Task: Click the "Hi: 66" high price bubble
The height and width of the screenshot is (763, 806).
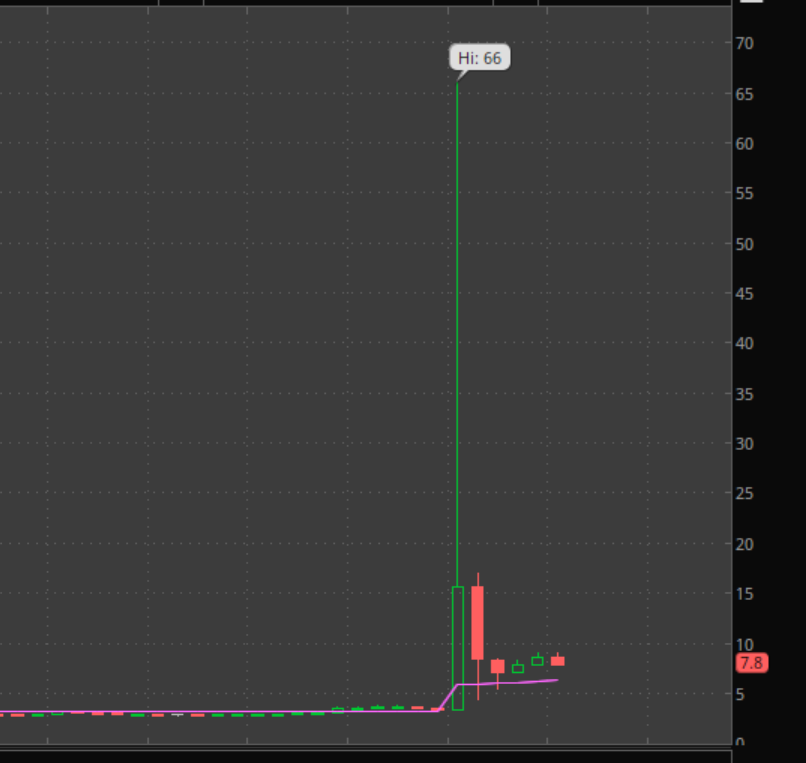Action: click(480, 58)
